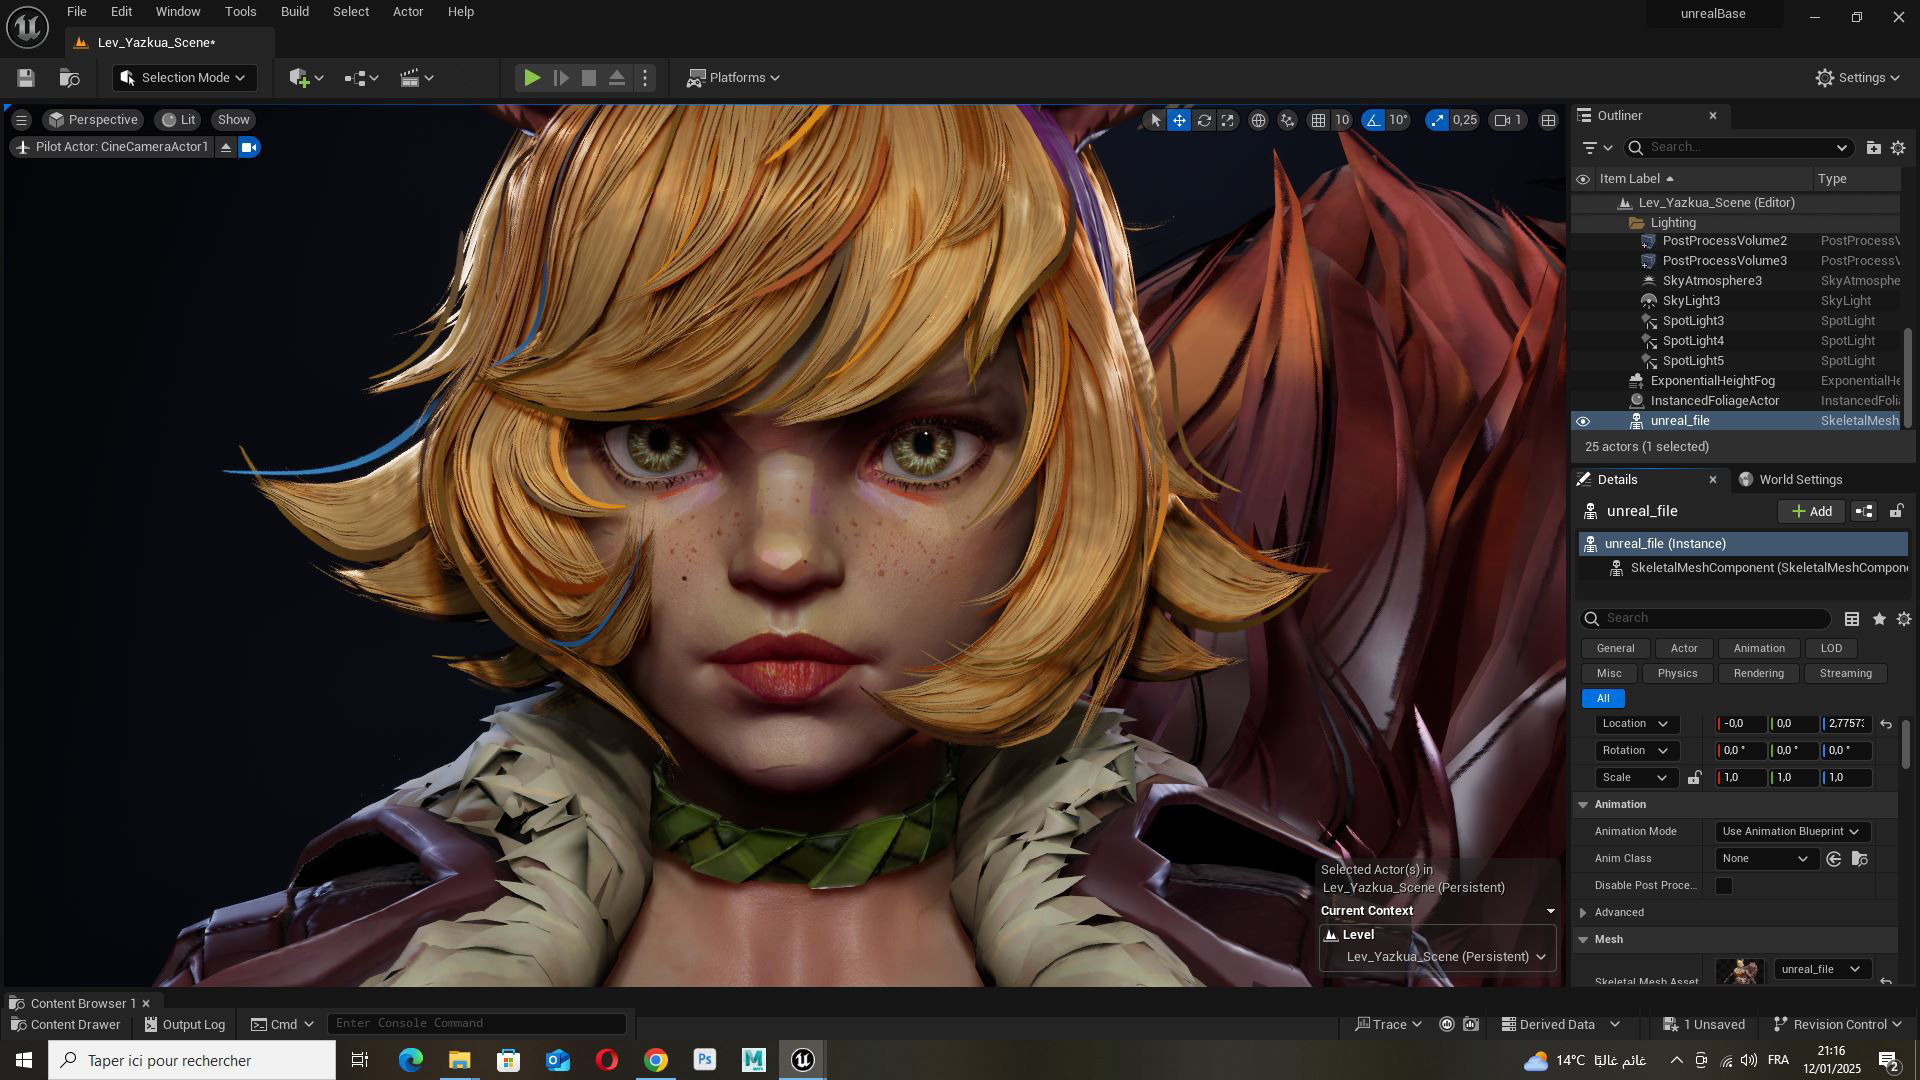Toggle rotation angle snapping
The height and width of the screenshot is (1080, 1920).
tap(1373, 120)
